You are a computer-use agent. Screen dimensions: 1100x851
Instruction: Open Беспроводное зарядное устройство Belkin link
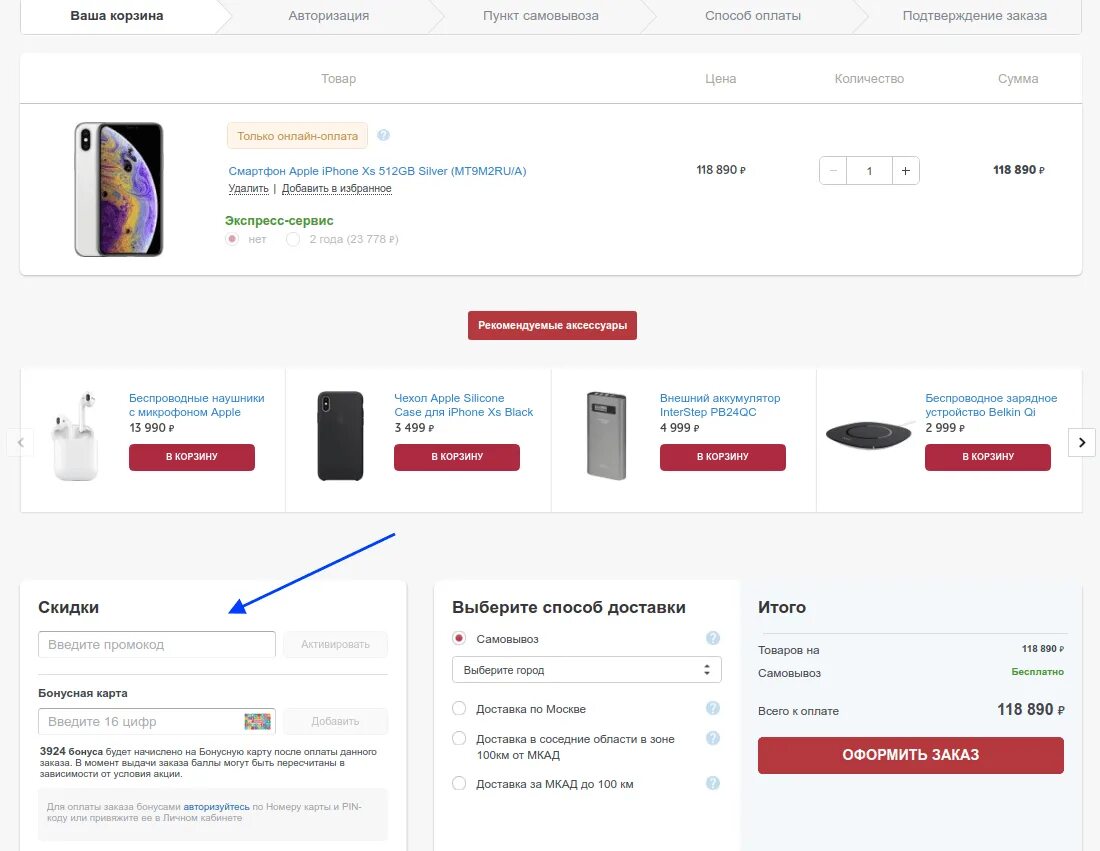(991, 405)
